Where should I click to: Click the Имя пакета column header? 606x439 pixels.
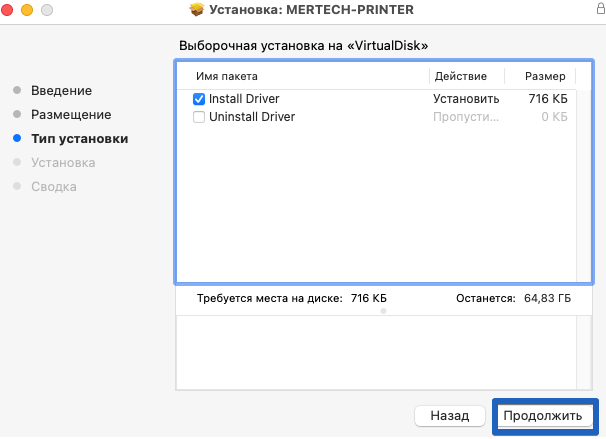pos(227,76)
